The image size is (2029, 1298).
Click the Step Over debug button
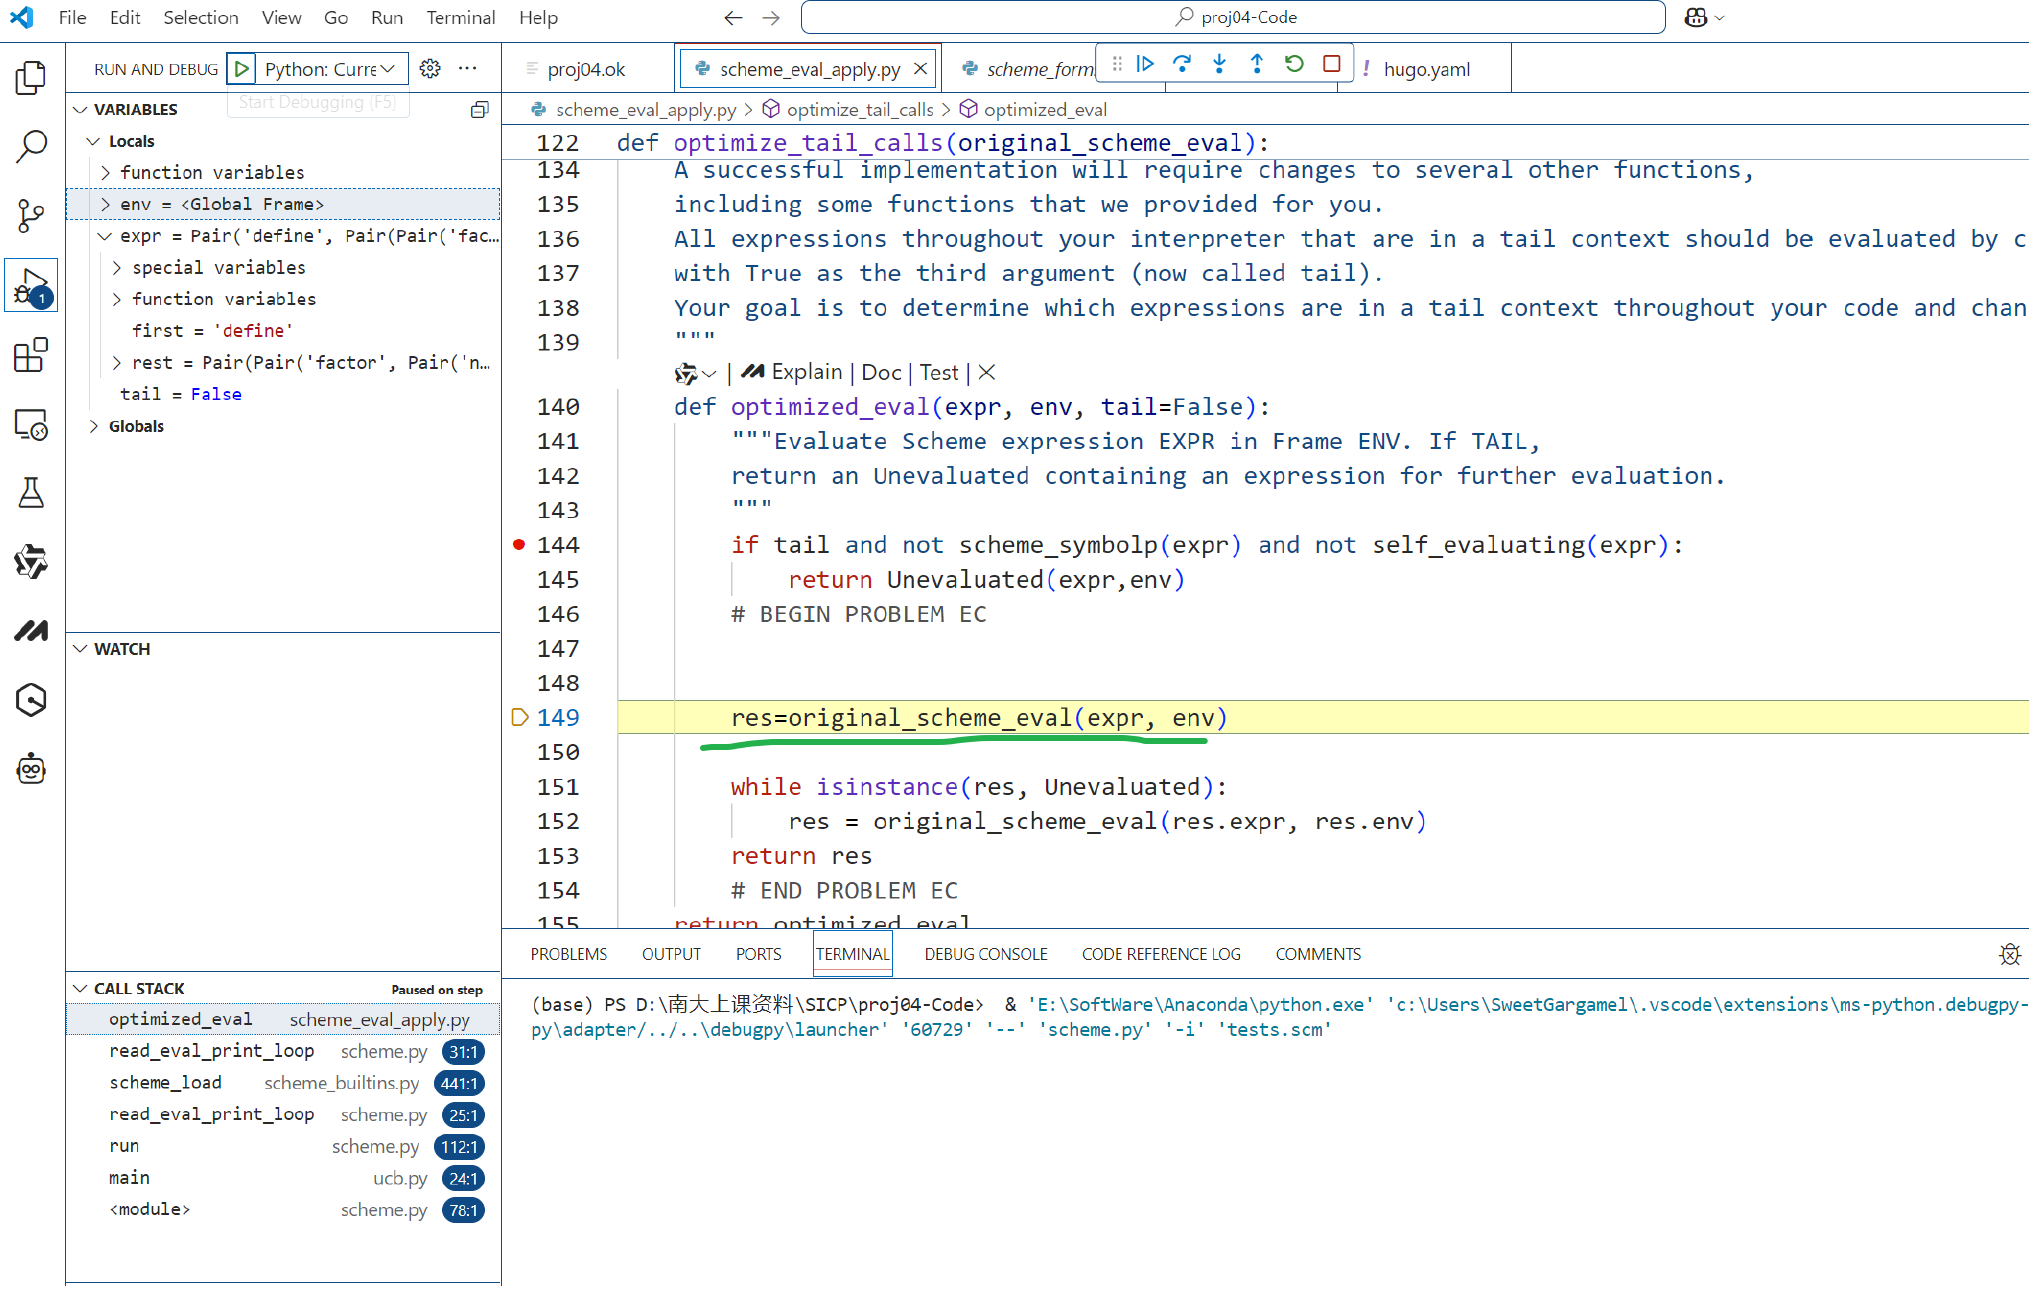pos(1182,64)
